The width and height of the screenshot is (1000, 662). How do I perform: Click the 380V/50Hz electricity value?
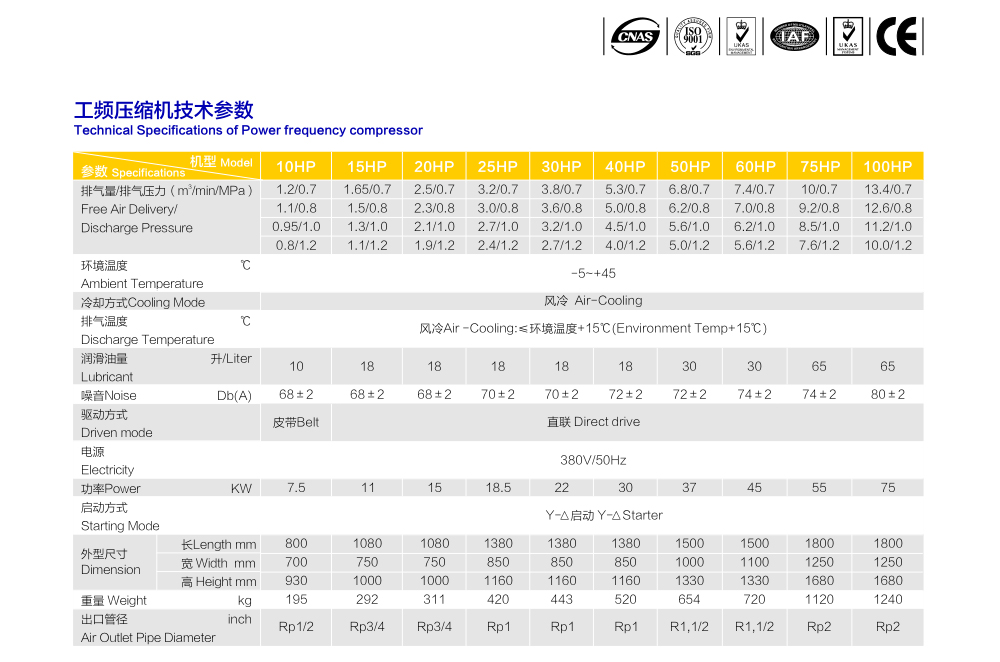[x=593, y=461]
